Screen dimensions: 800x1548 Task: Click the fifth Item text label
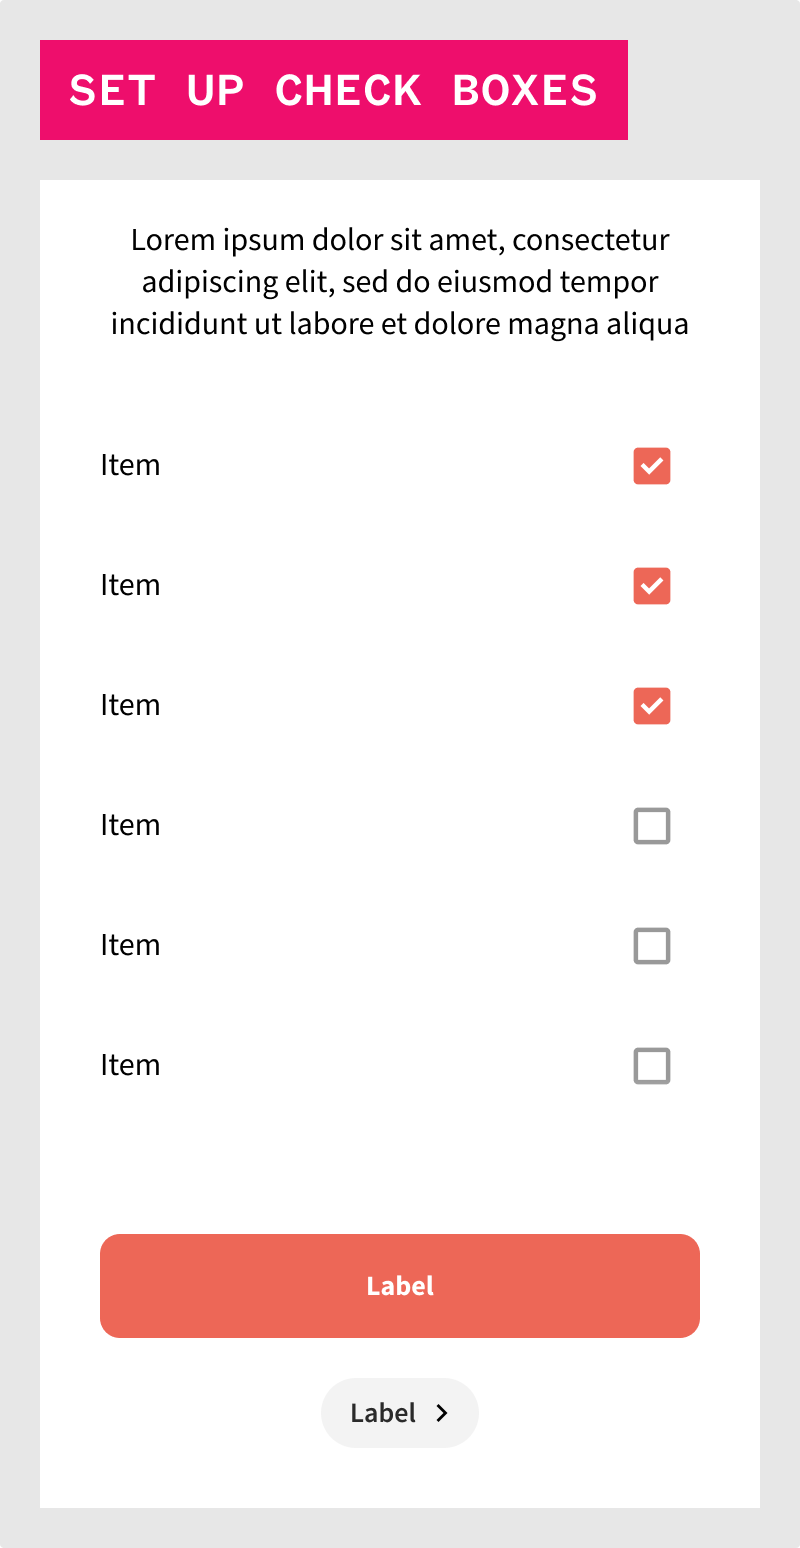click(x=130, y=946)
